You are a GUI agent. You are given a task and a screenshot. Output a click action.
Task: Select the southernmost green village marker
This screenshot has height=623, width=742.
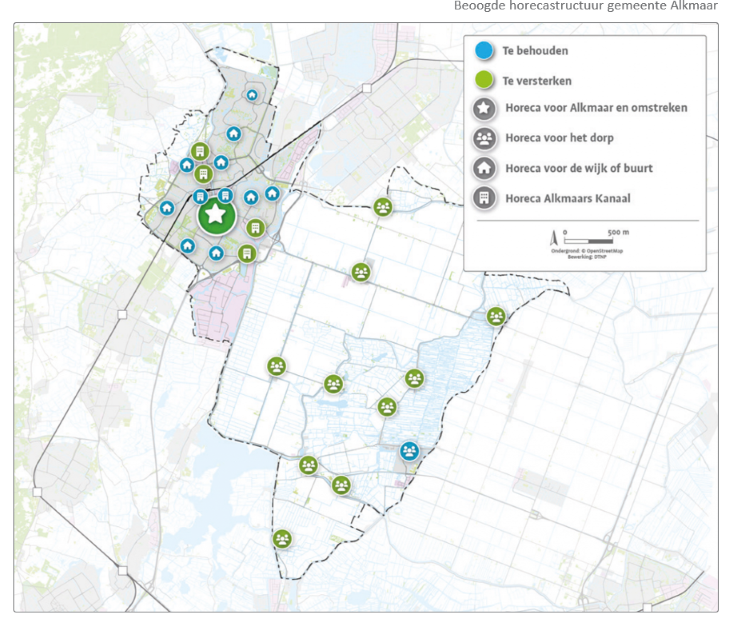click(x=282, y=539)
